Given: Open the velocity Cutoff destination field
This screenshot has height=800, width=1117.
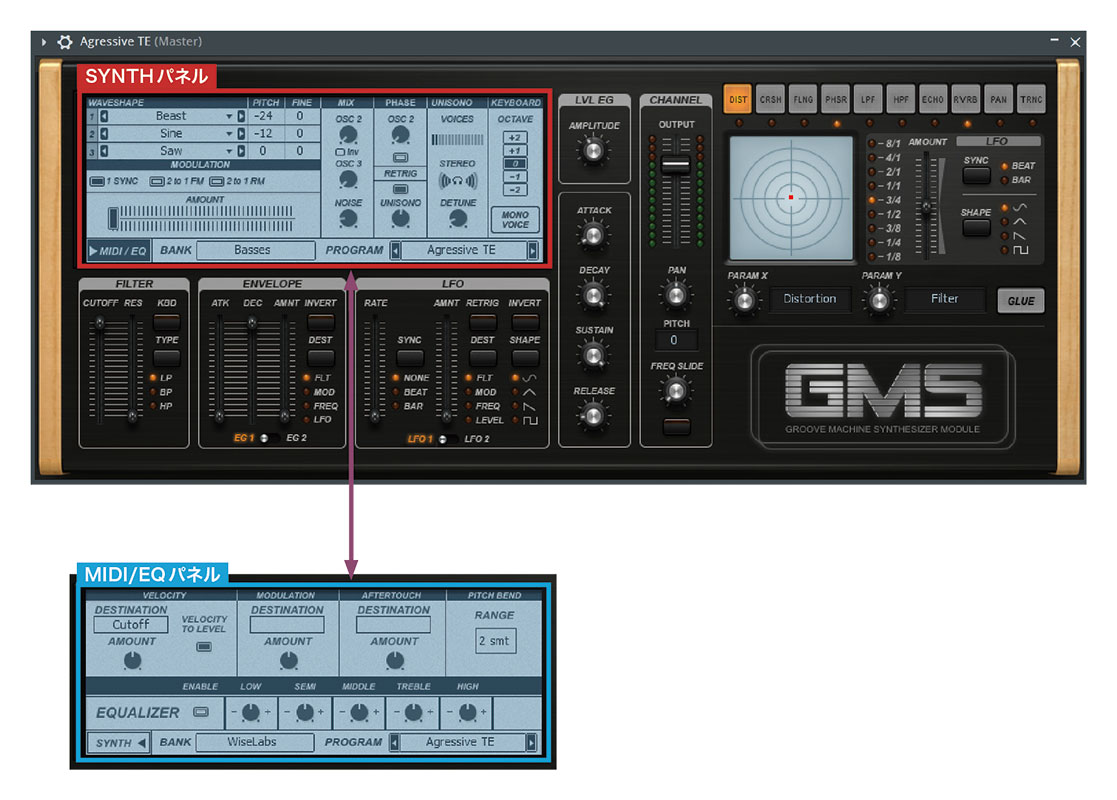Looking at the screenshot, I should tap(131, 625).
